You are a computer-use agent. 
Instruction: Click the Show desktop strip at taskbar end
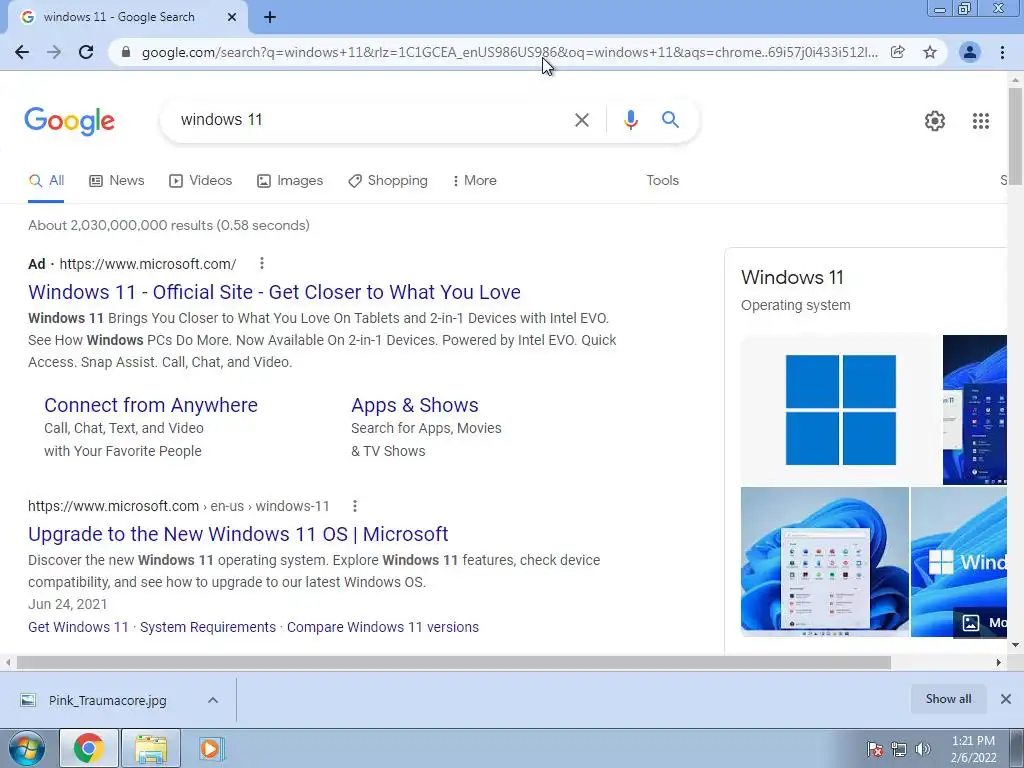point(1017,748)
